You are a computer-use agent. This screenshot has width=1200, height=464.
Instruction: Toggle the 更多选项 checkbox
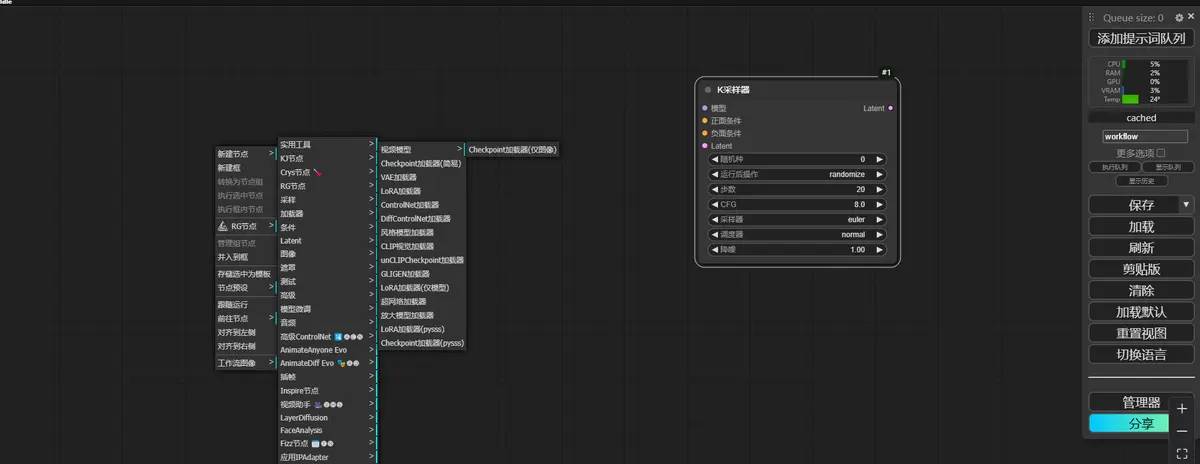(x=1160, y=153)
